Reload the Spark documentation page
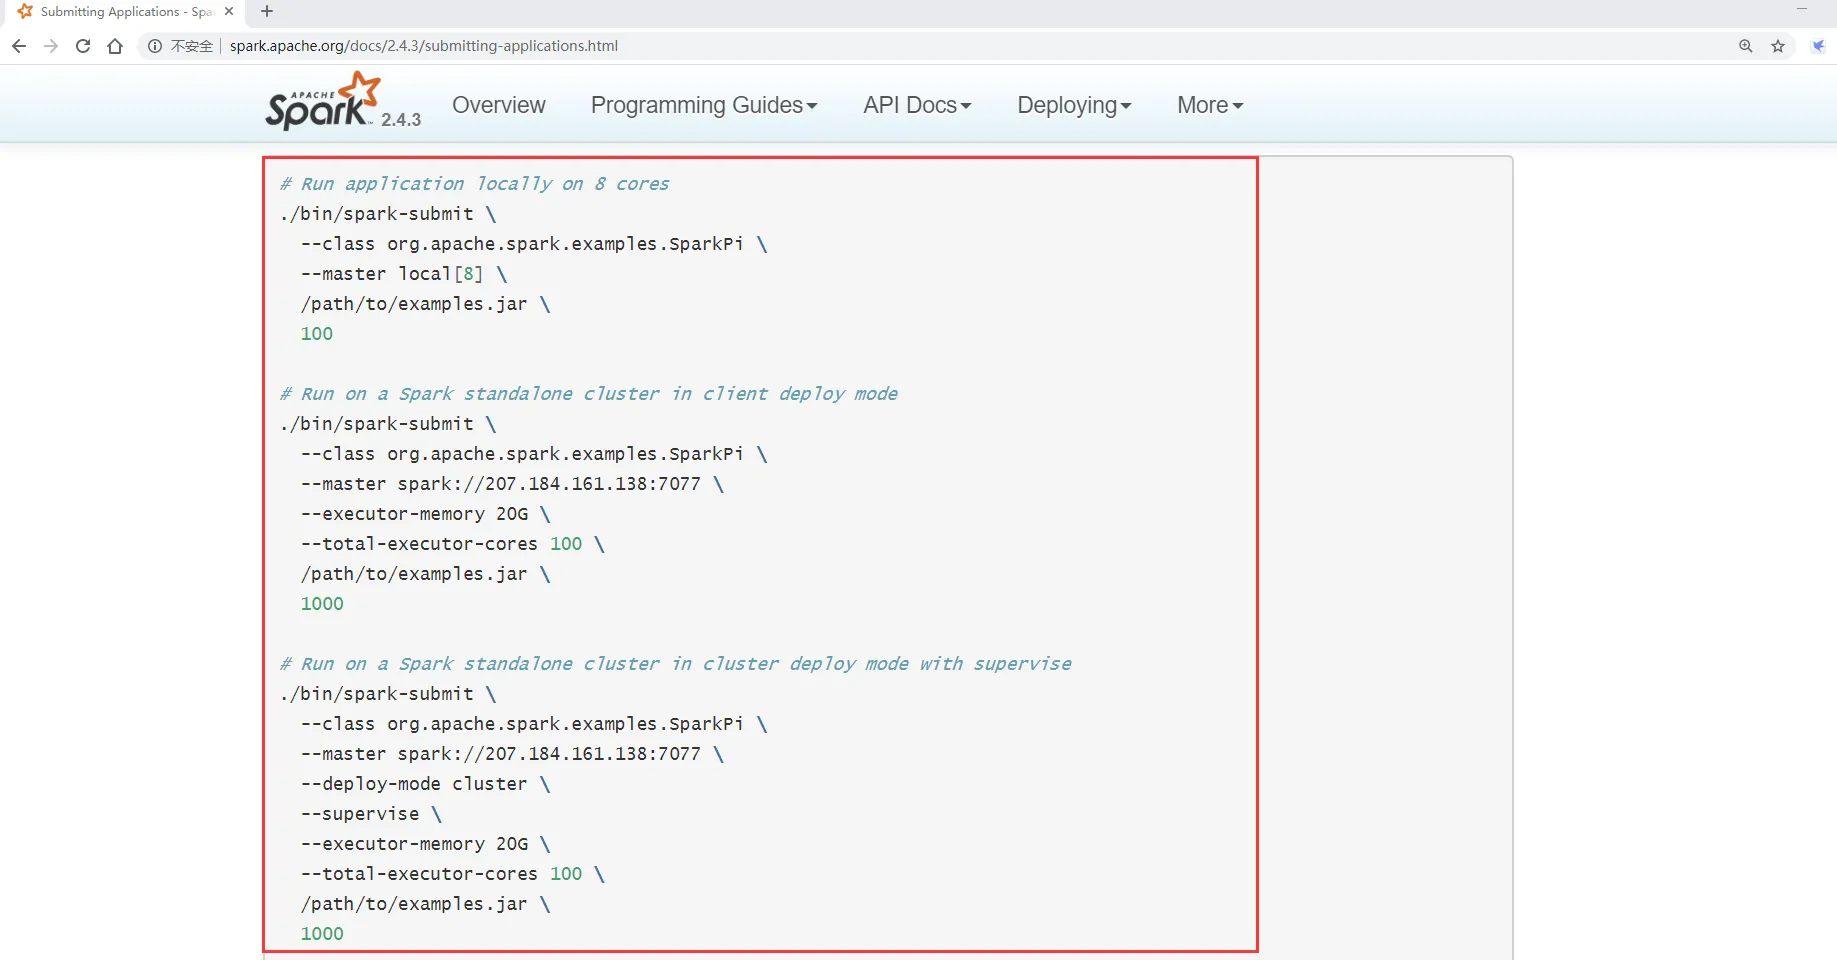The width and height of the screenshot is (1837, 960). [83, 46]
